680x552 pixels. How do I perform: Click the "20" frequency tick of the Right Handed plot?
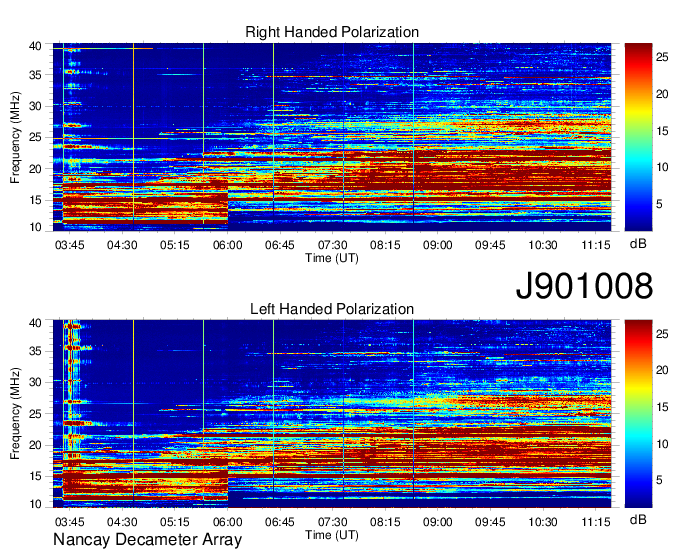35,169
